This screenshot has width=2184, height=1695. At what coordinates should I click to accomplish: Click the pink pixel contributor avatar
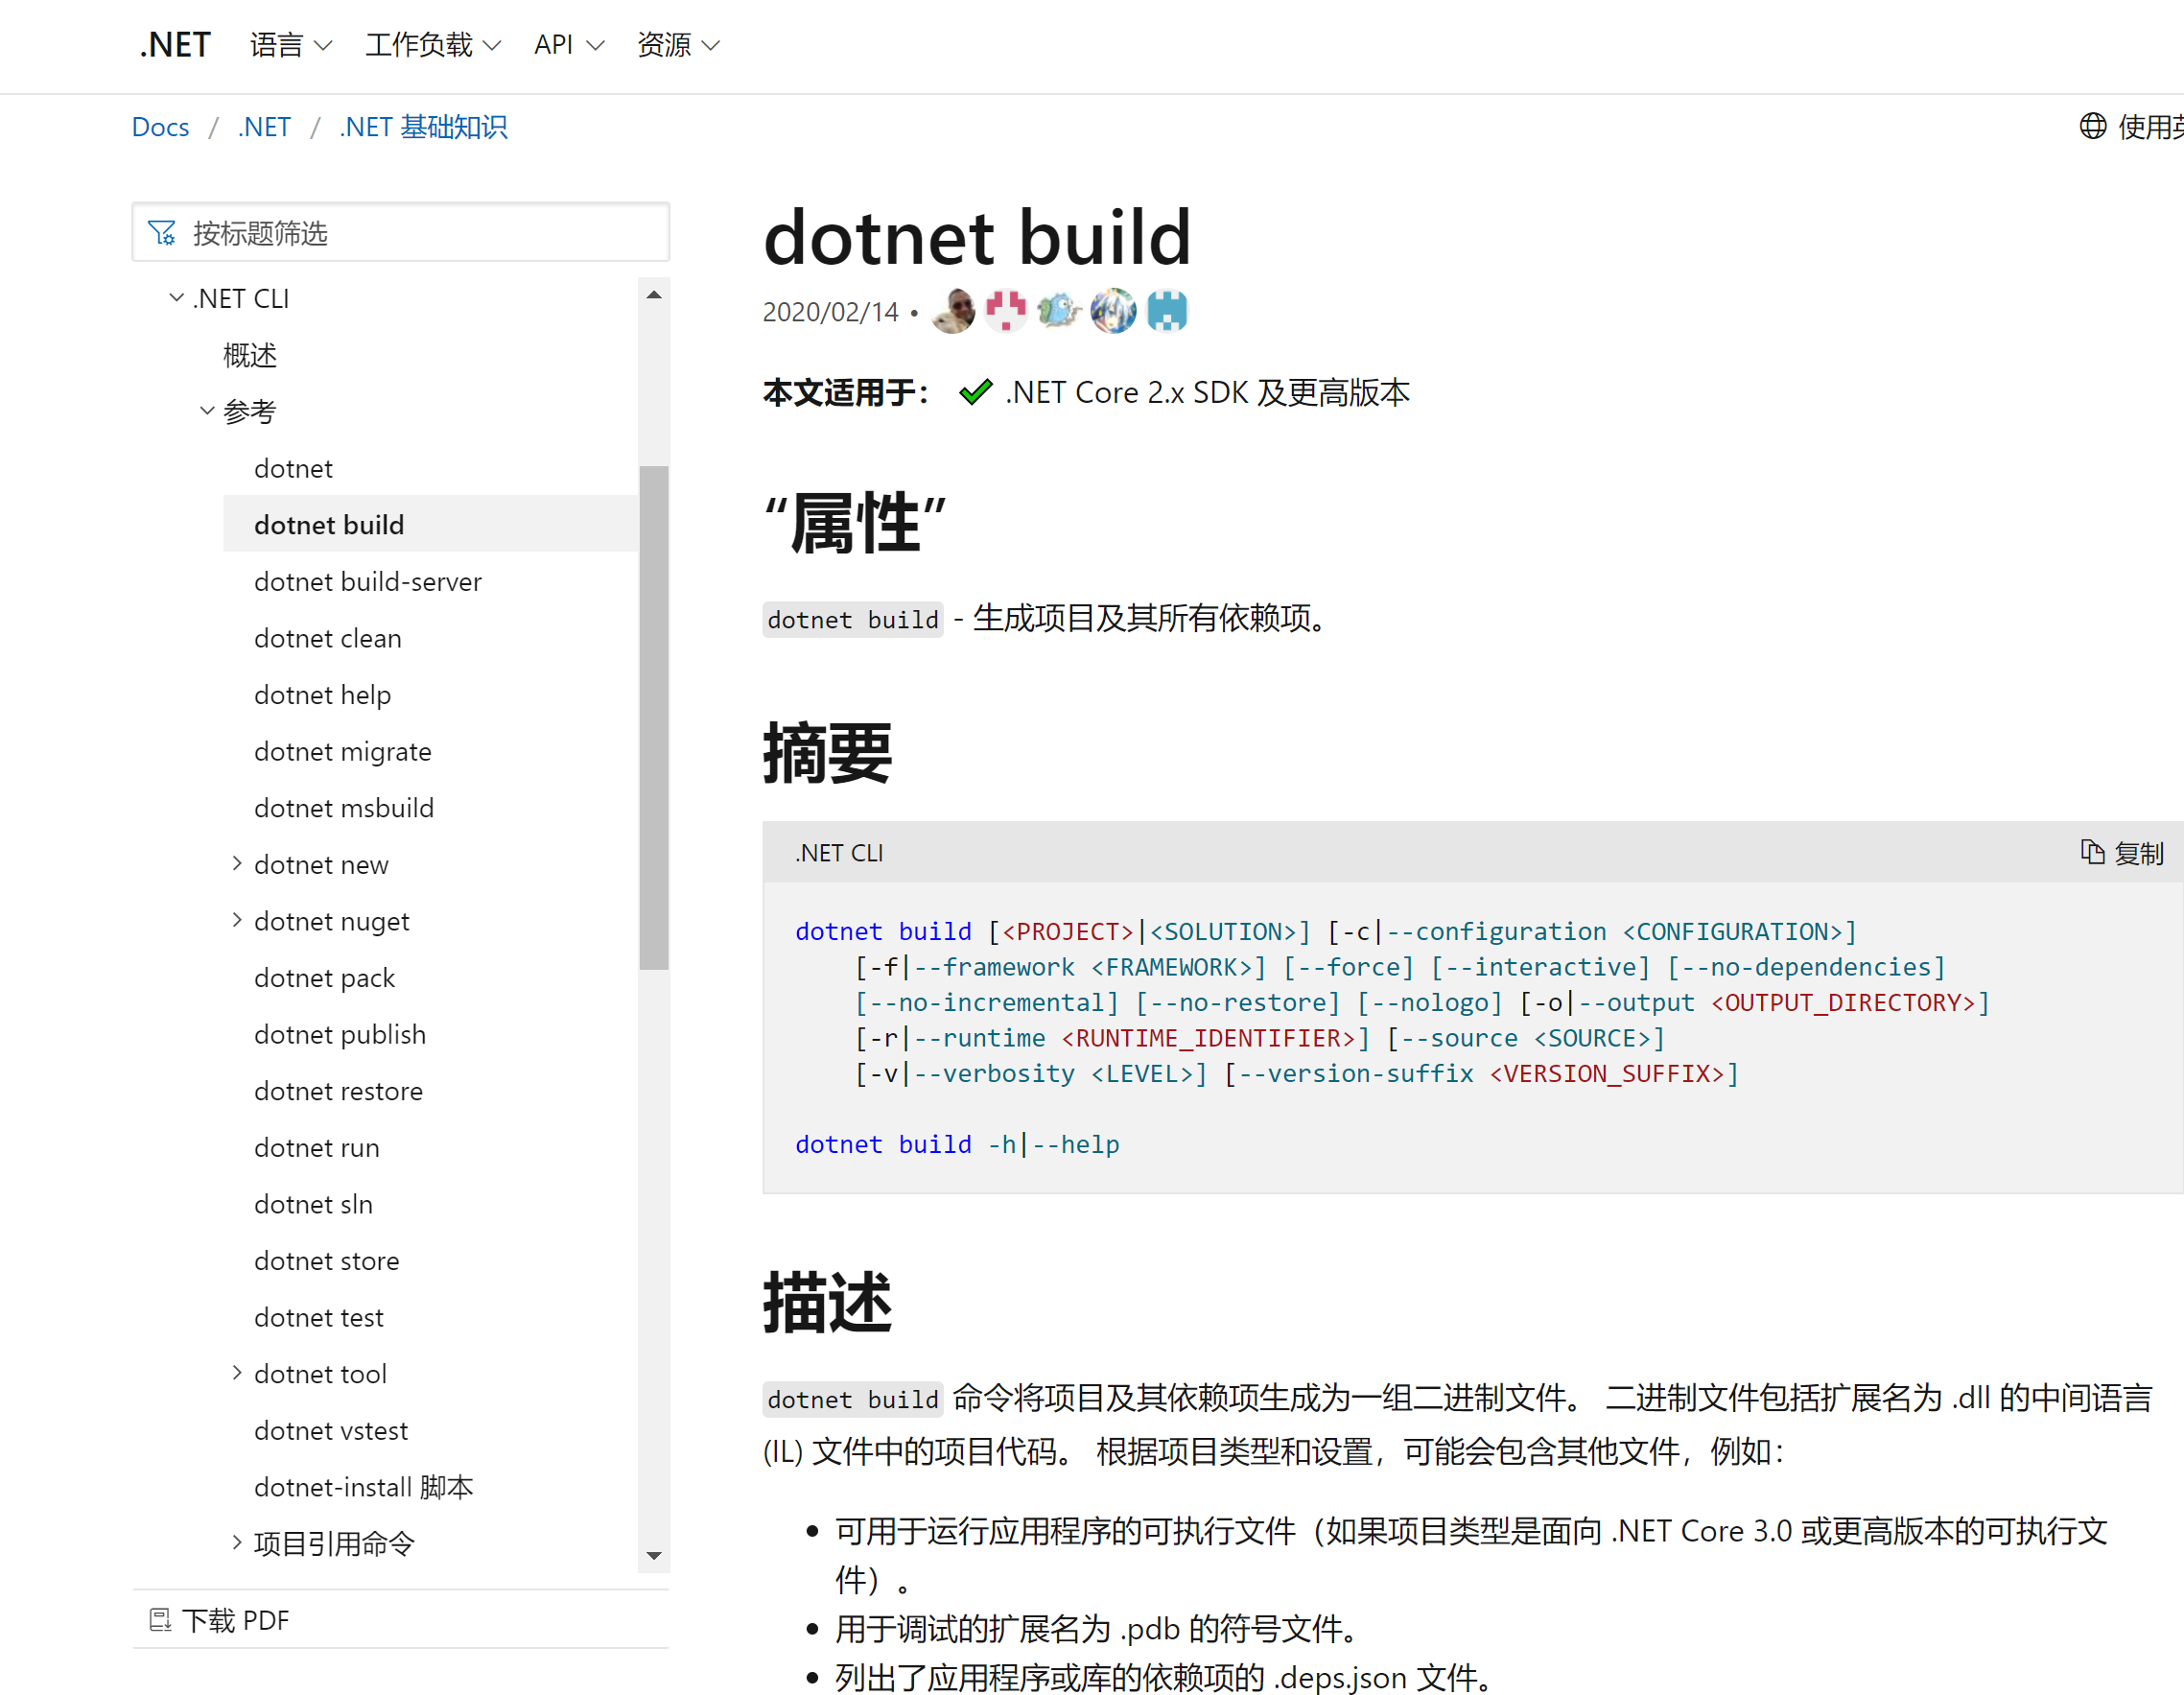pos(1006,311)
